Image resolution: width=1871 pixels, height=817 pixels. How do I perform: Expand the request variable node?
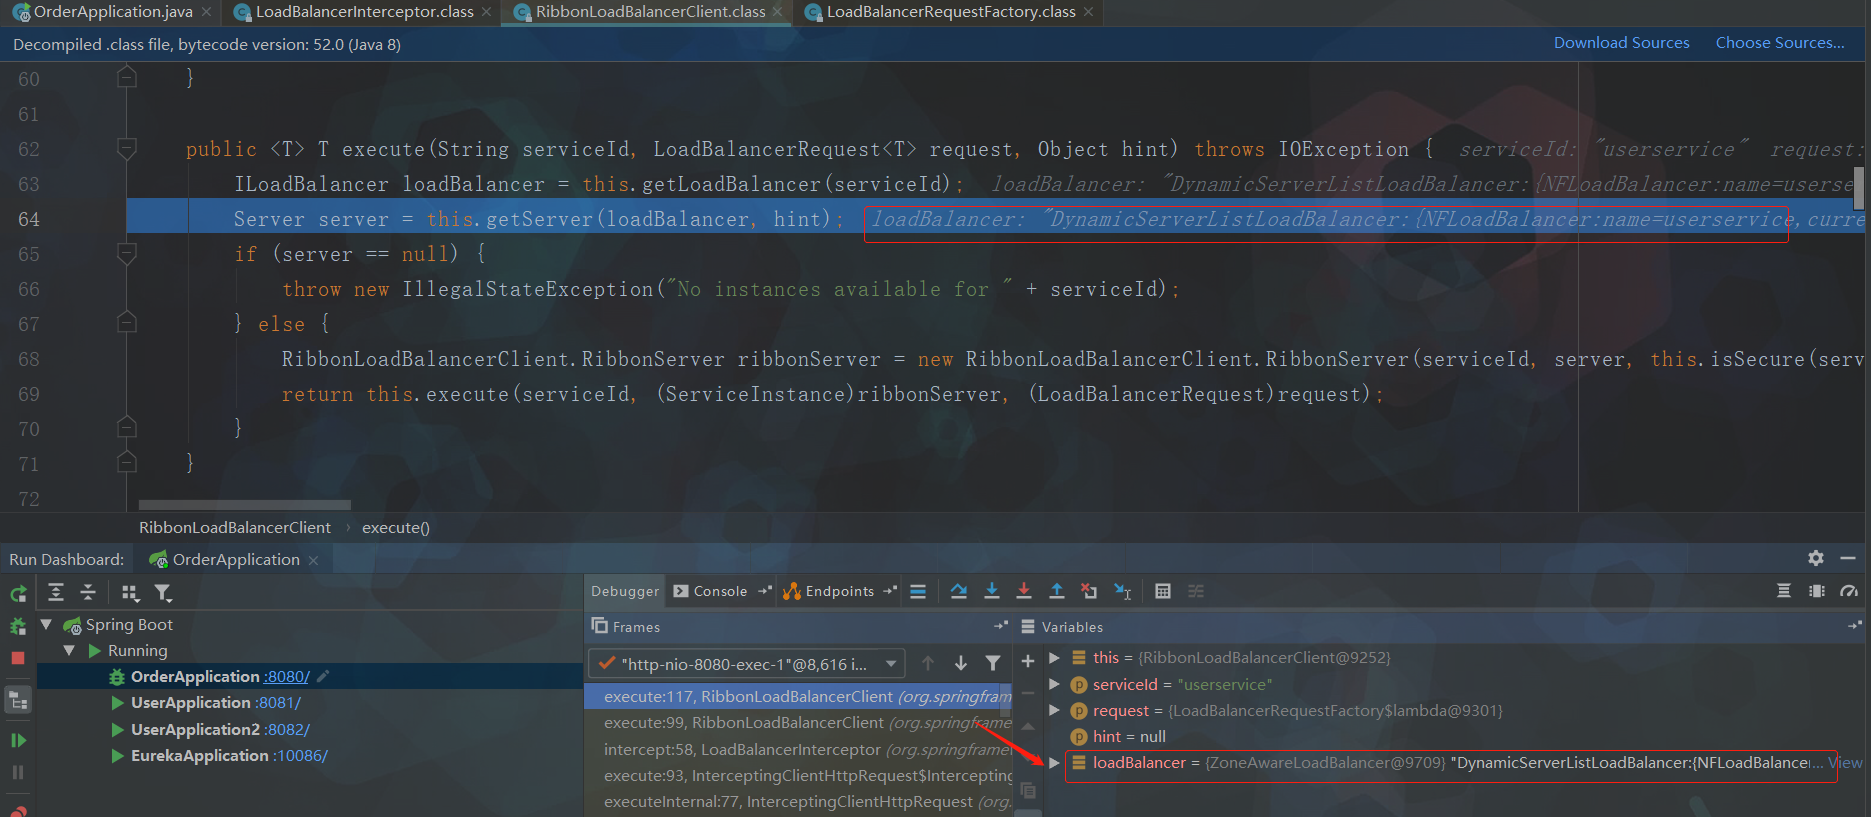1054,710
